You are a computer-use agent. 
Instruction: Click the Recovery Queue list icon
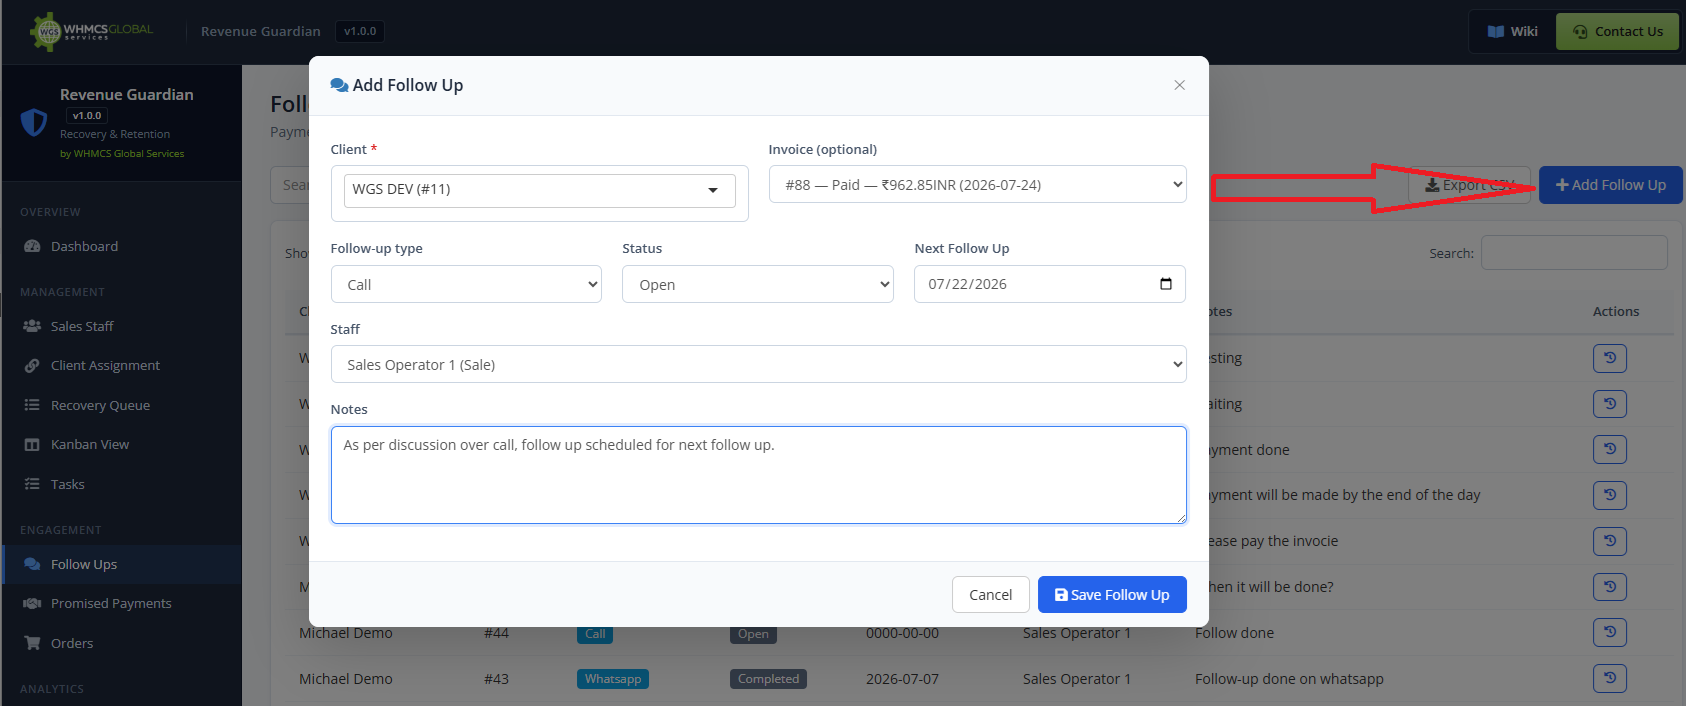tap(32, 405)
